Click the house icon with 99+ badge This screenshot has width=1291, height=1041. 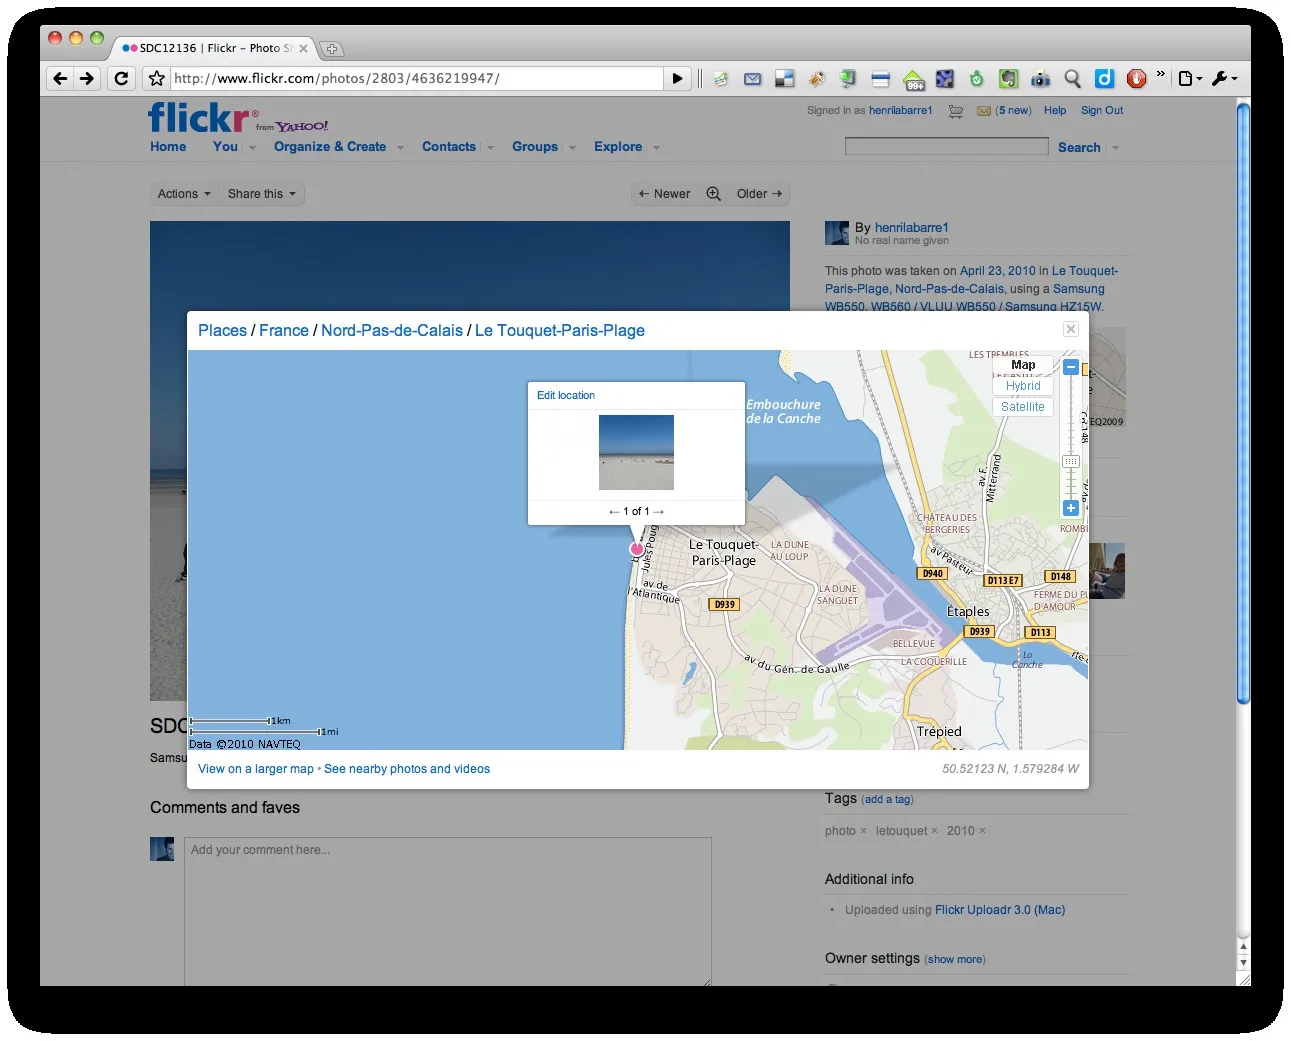pyautogui.click(x=913, y=79)
